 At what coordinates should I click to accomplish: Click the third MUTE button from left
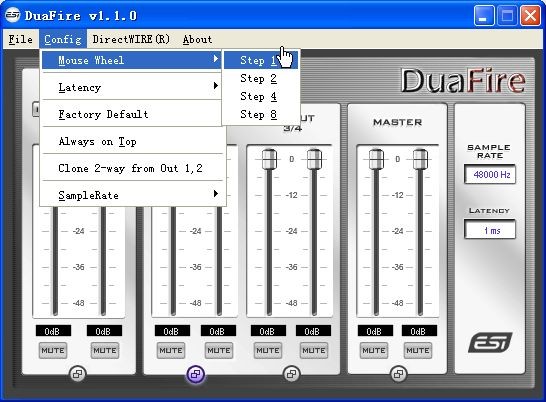(x=171, y=350)
